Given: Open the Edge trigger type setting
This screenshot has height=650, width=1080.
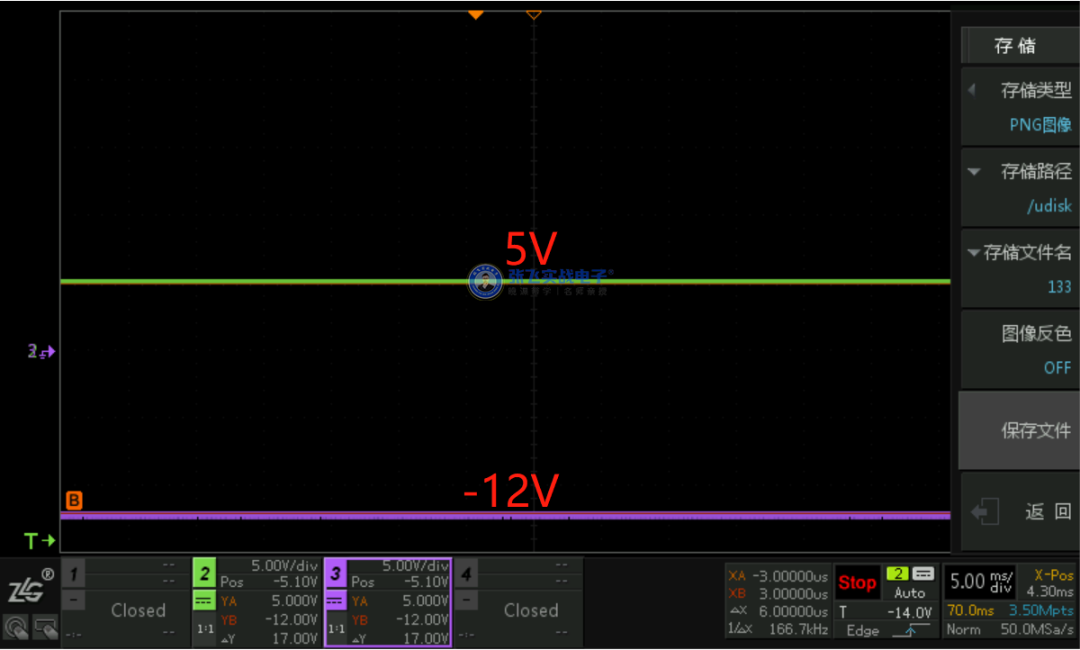Looking at the screenshot, I should pyautogui.click(x=863, y=630).
